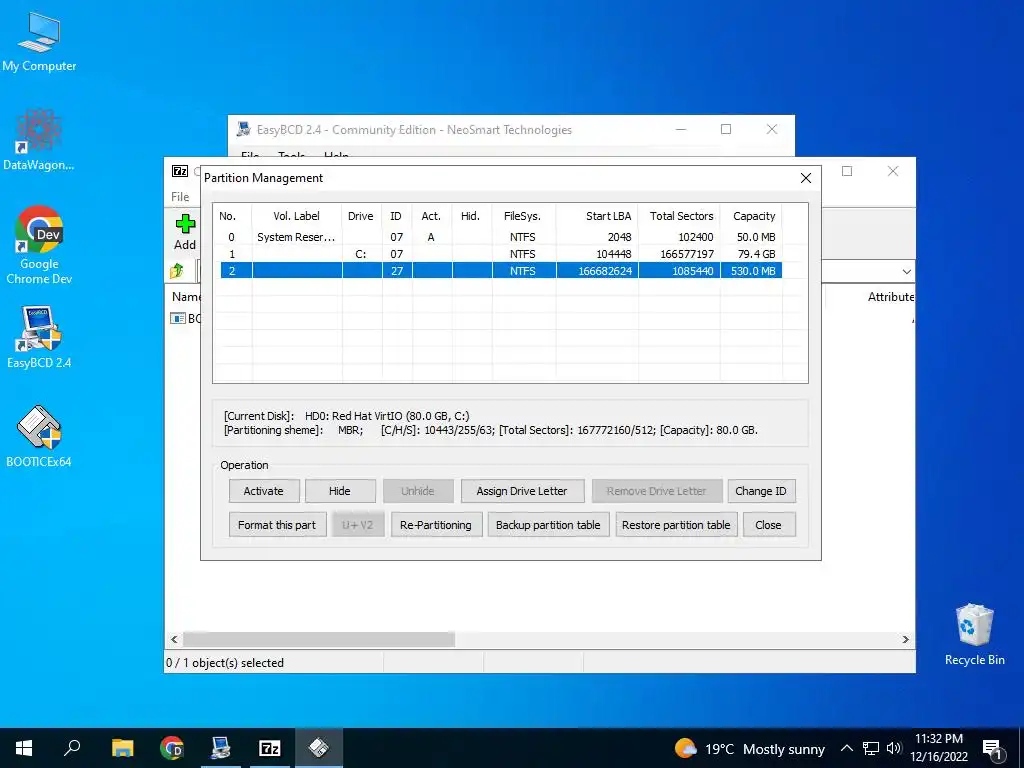Open network status tray icon
1024x768 pixels.
pos(871,748)
